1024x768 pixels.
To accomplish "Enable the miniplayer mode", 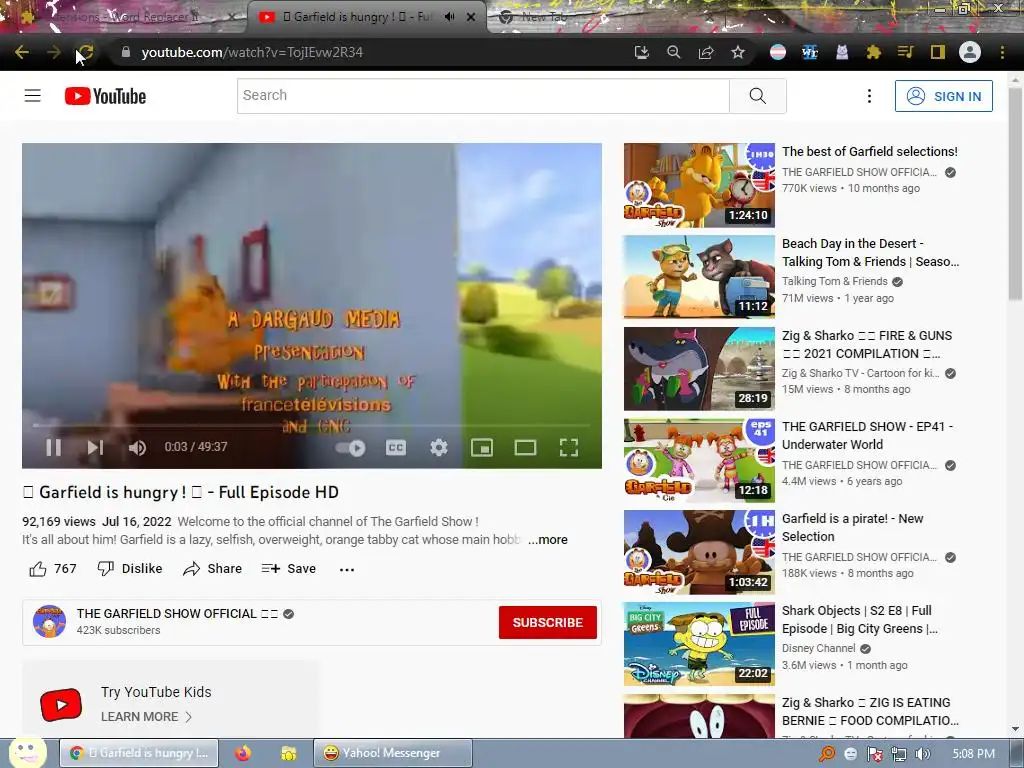I will coord(482,447).
